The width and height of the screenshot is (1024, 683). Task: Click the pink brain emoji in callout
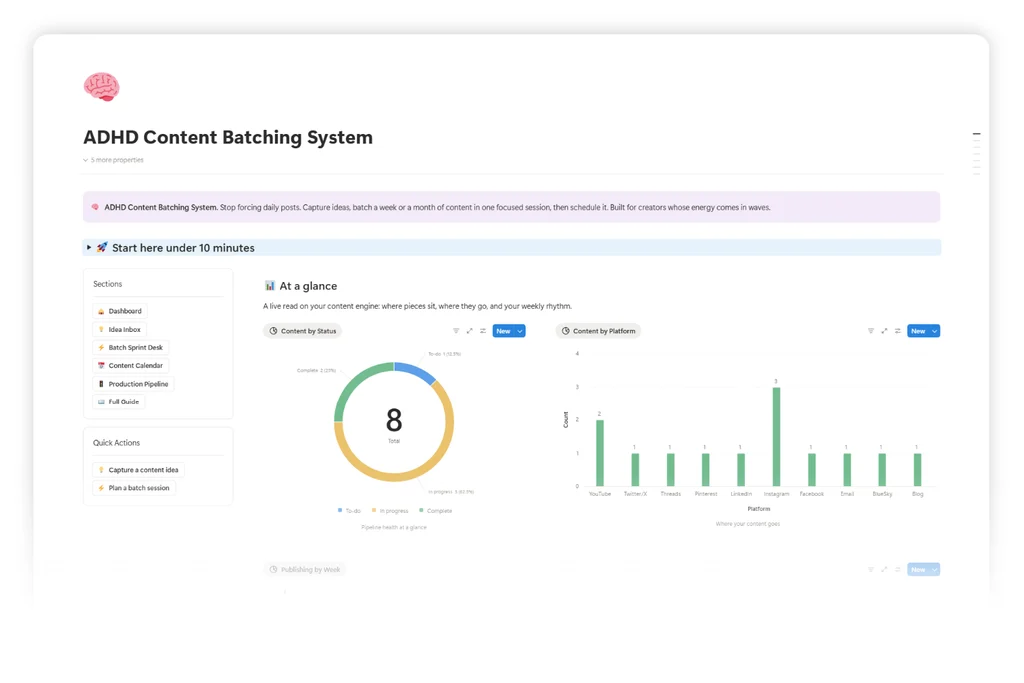click(95, 207)
